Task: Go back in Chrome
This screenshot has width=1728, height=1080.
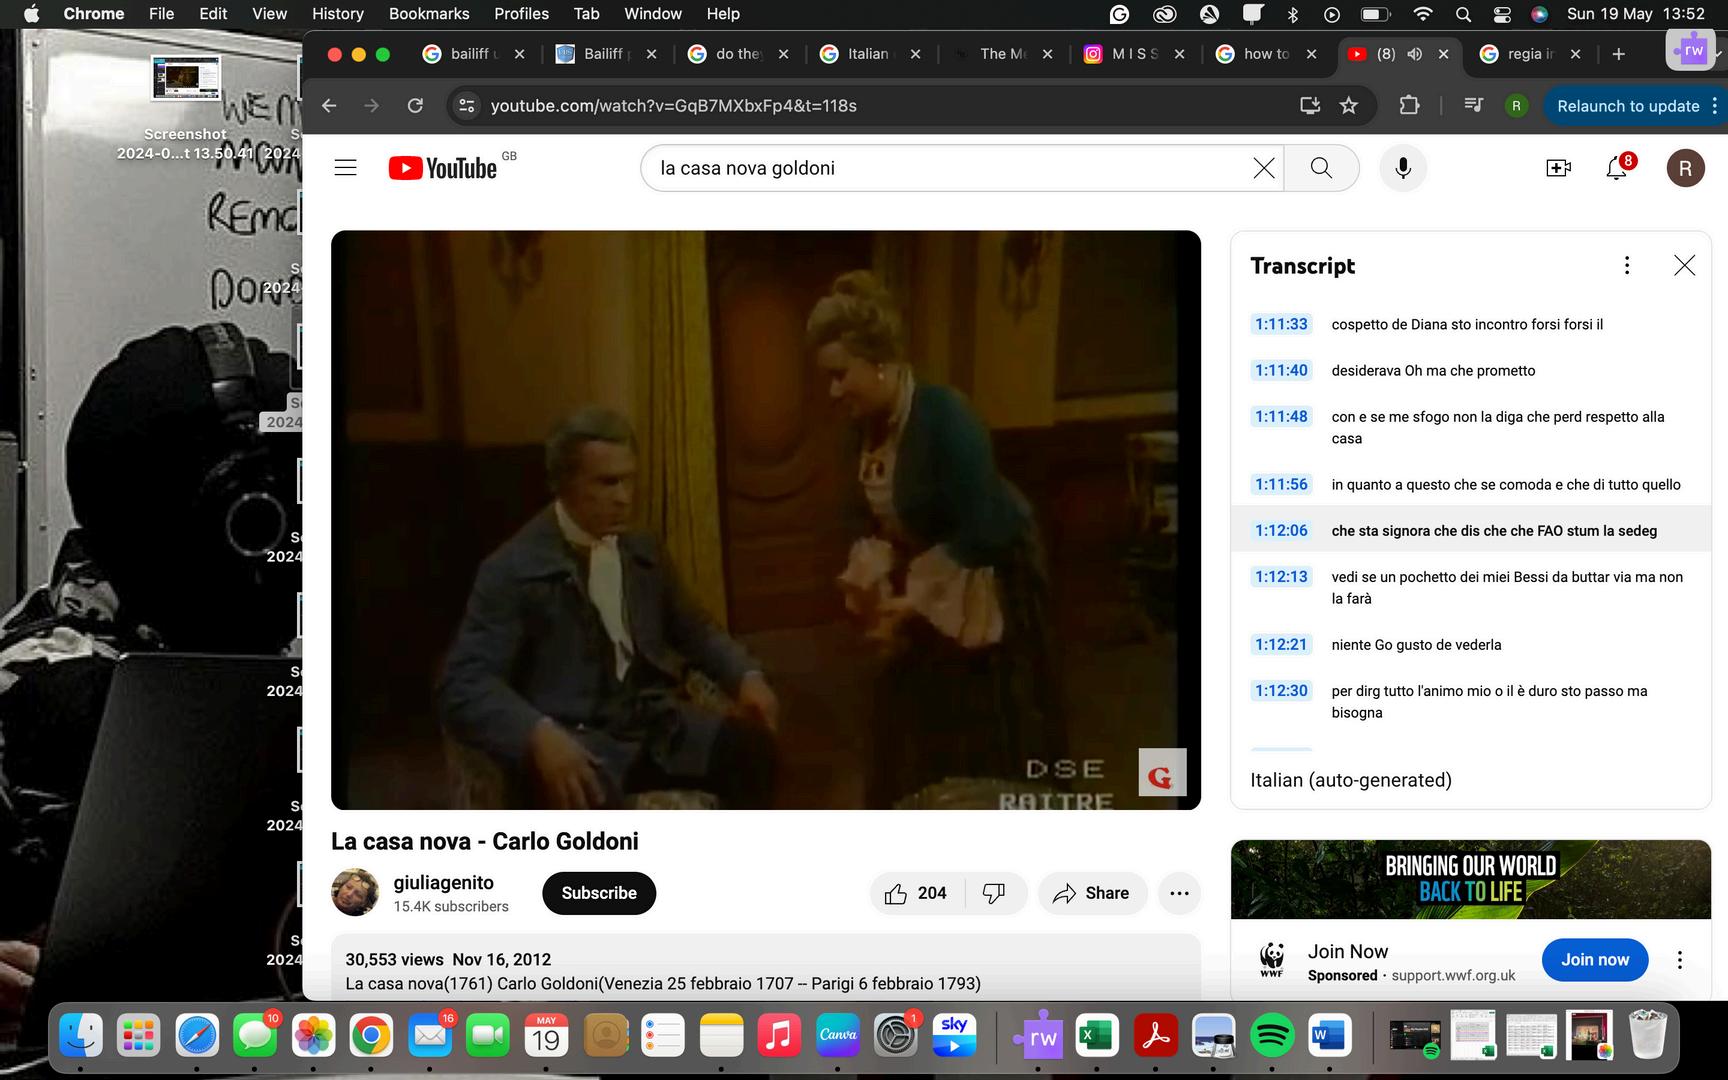Action: click(329, 106)
